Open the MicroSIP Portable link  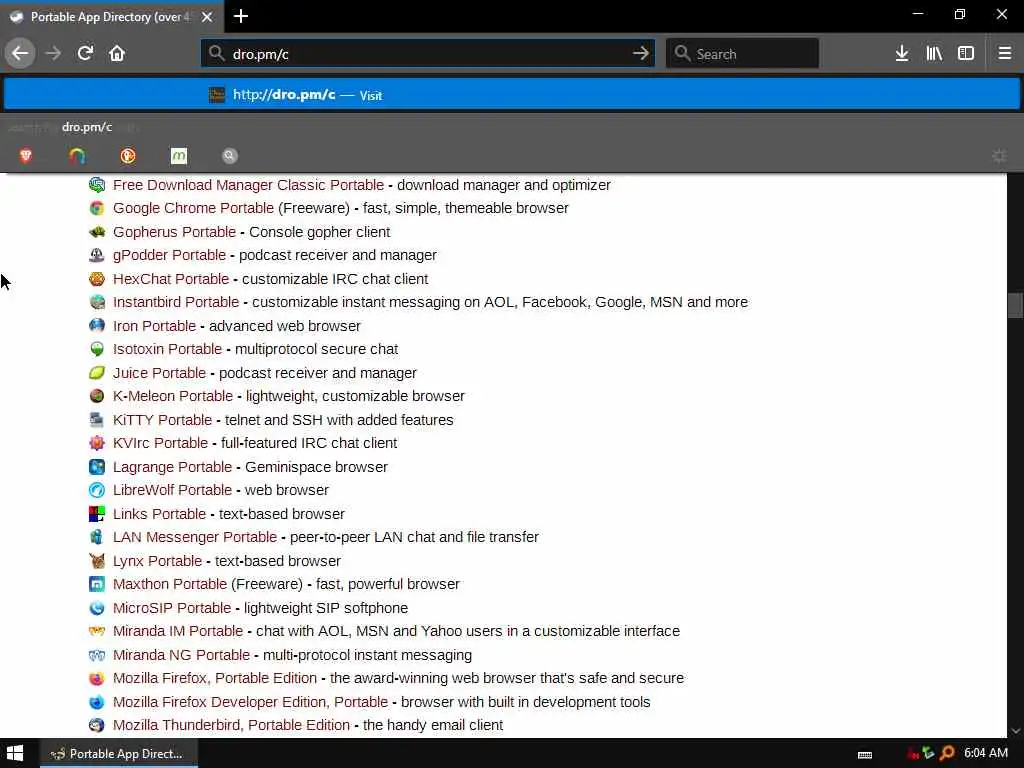[172, 608]
